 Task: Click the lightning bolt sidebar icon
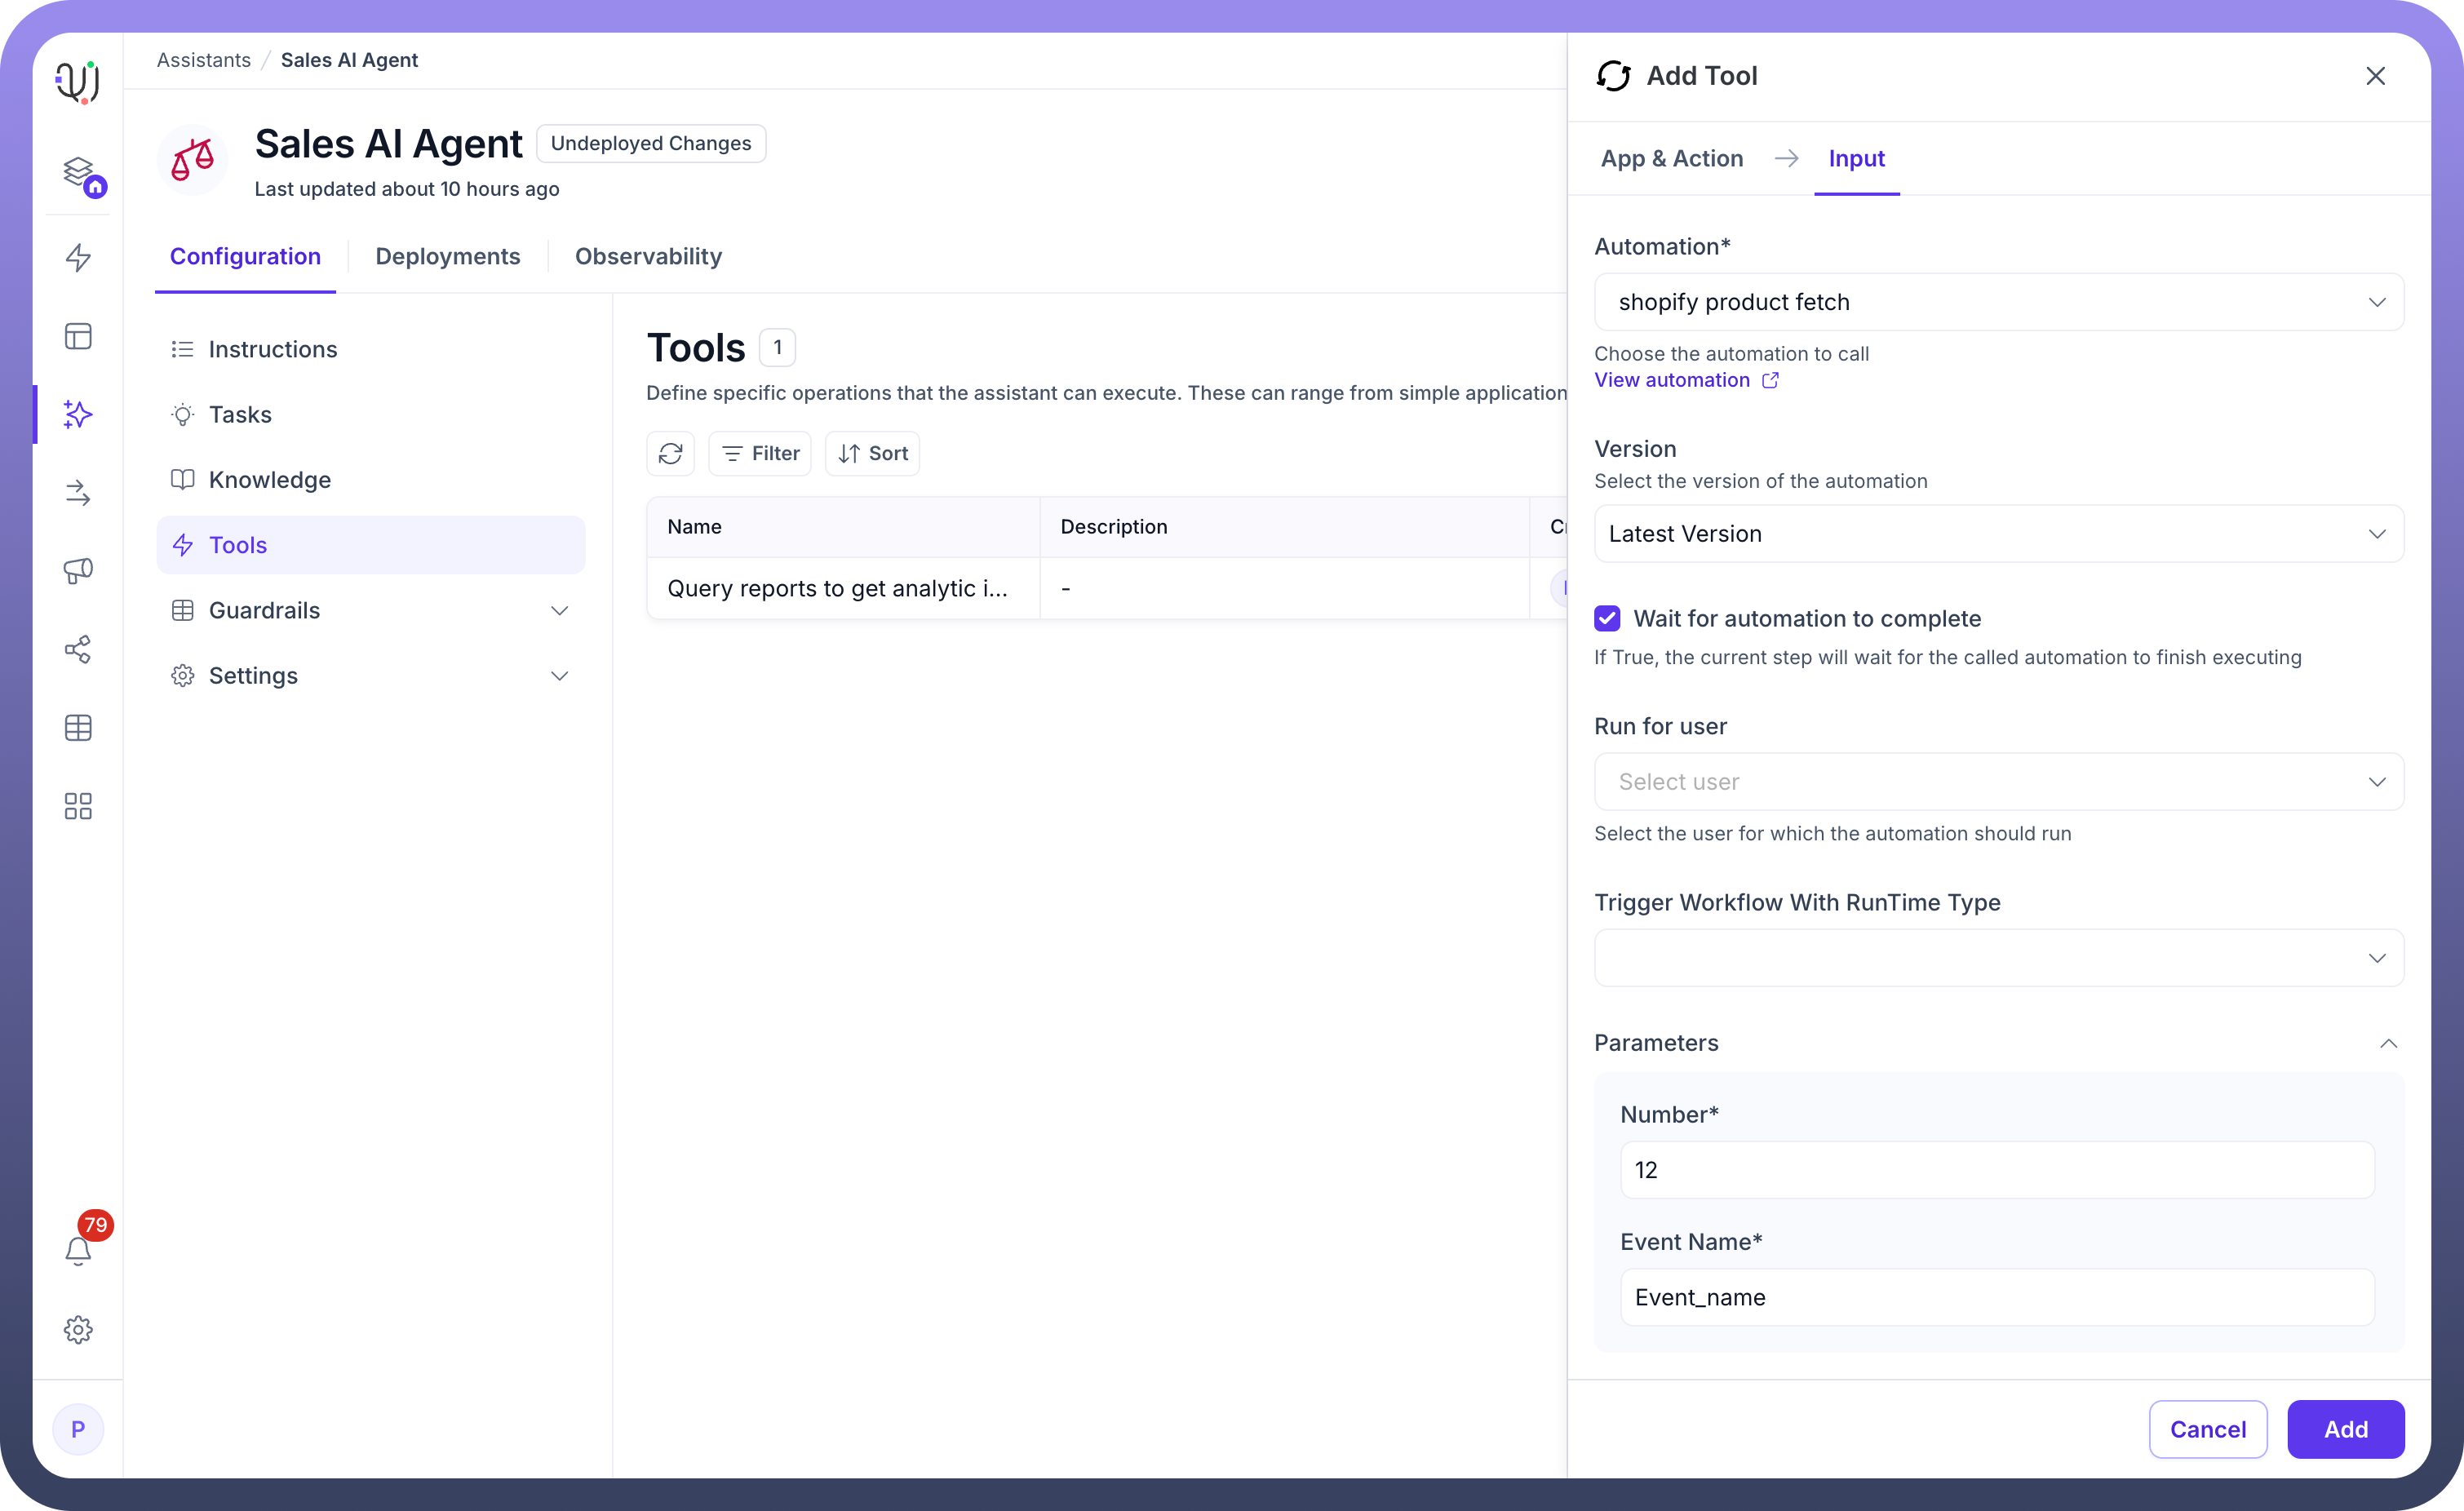tap(78, 257)
